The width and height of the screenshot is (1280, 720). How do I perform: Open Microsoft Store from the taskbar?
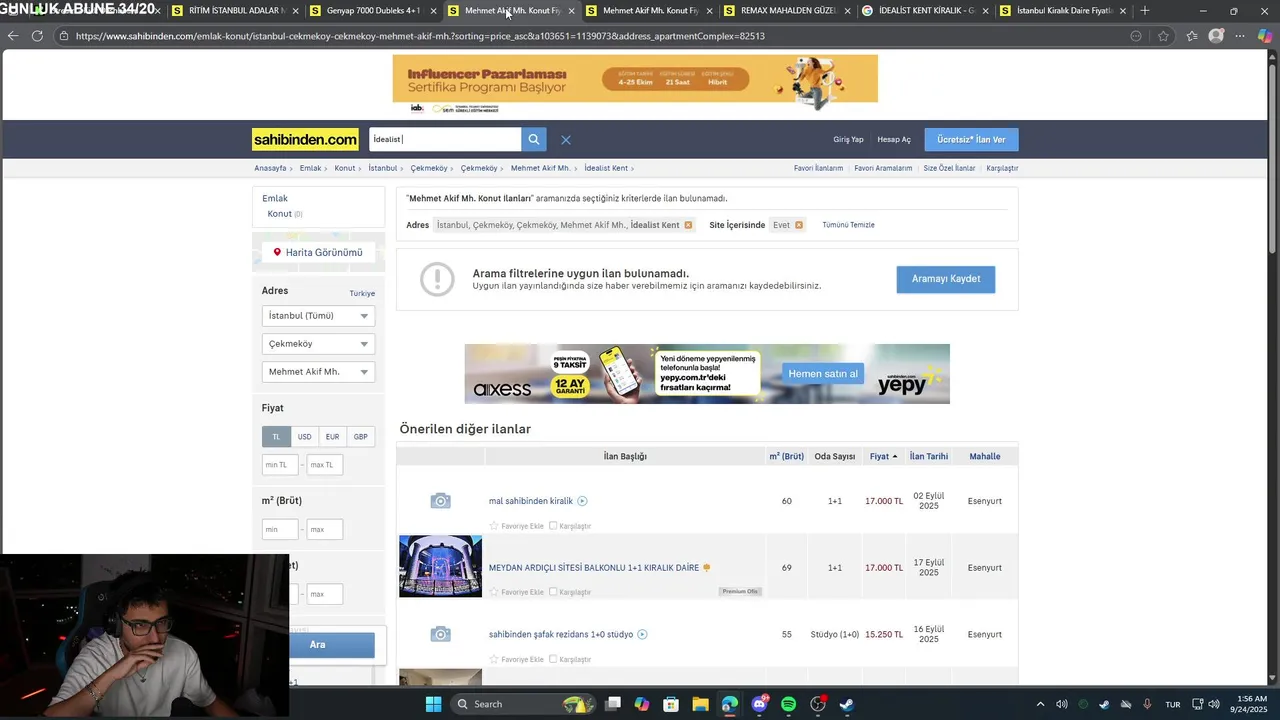pyautogui.click(x=671, y=704)
